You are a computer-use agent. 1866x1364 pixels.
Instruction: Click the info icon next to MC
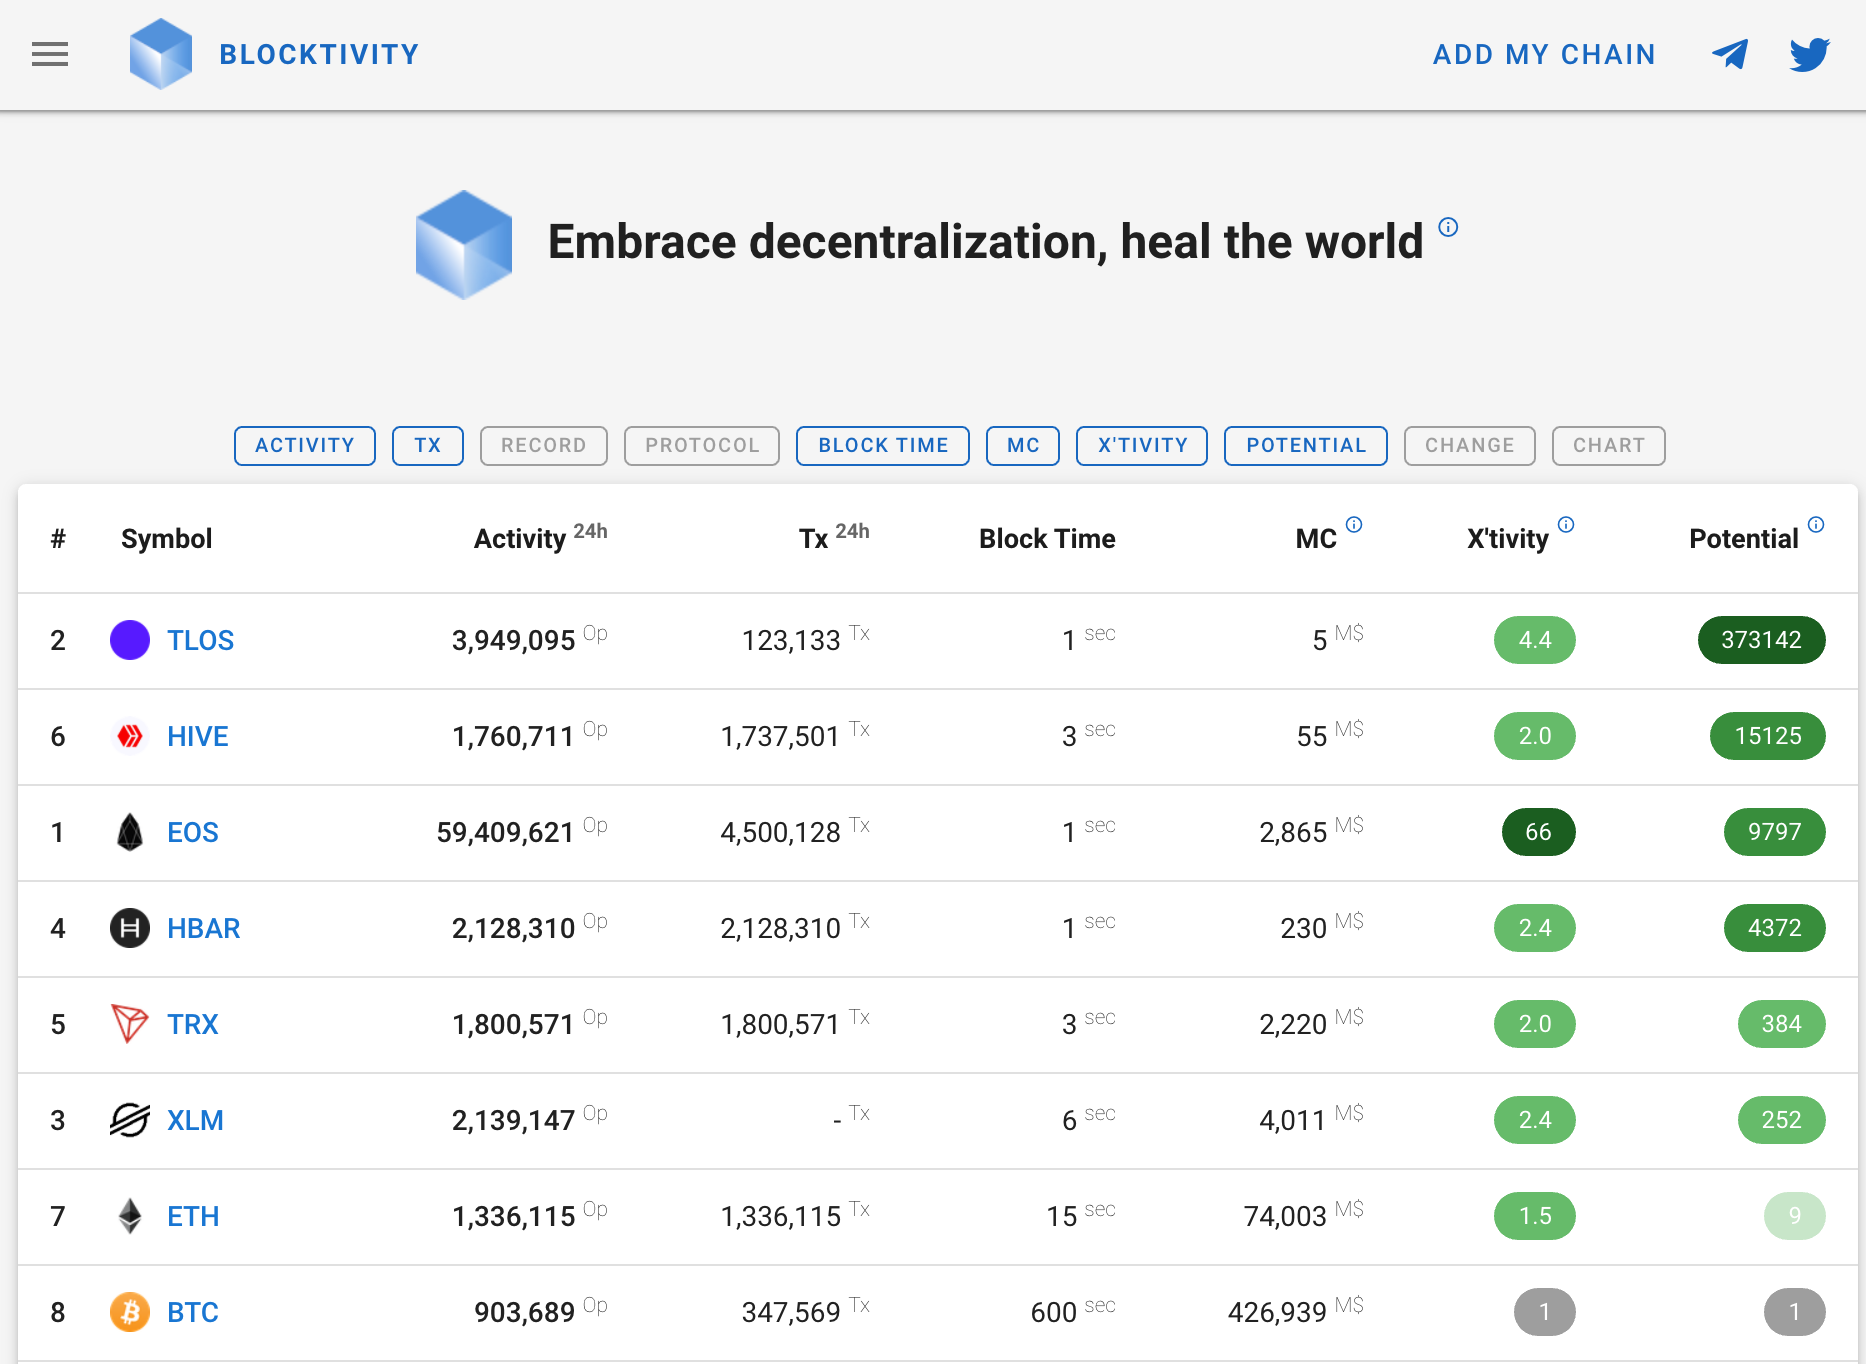pyautogui.click(x=1354, y=524)
